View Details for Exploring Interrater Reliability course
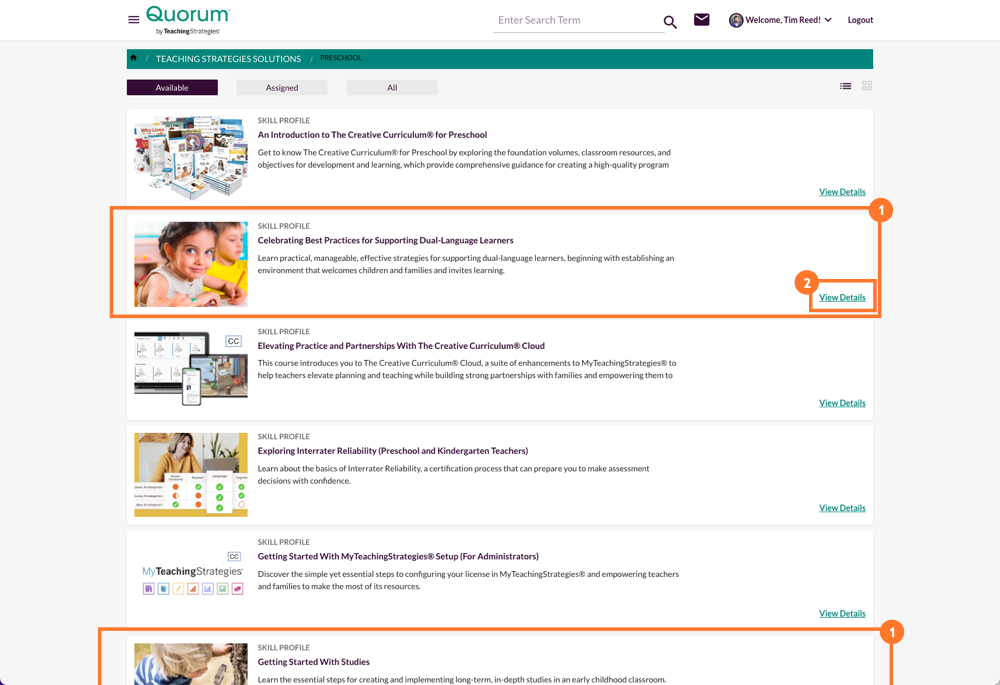 (x=842, y=507)
